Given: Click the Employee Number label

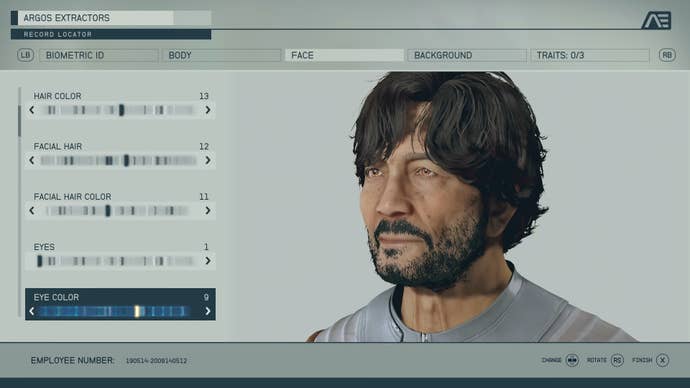Looking at the screenshot, I should click(x=73, y=360).
